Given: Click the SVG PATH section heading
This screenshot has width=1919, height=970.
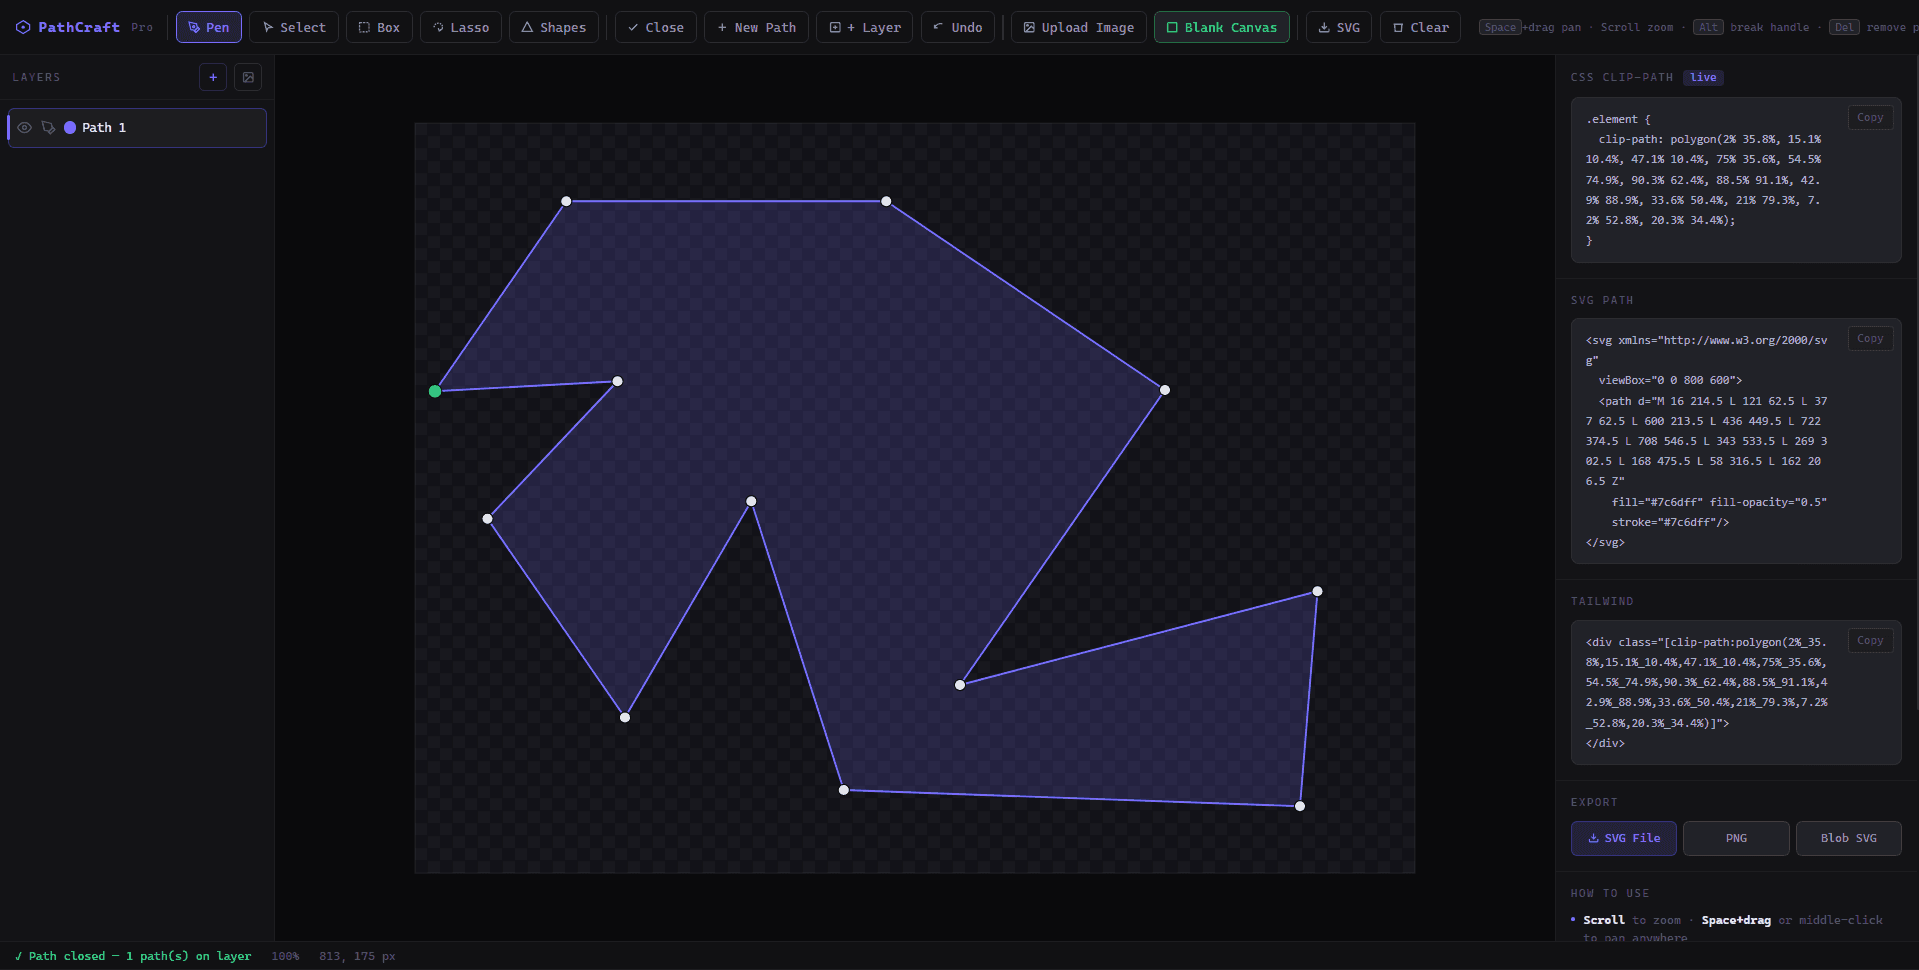Looking at the screenshot, I should [1602, 300].
